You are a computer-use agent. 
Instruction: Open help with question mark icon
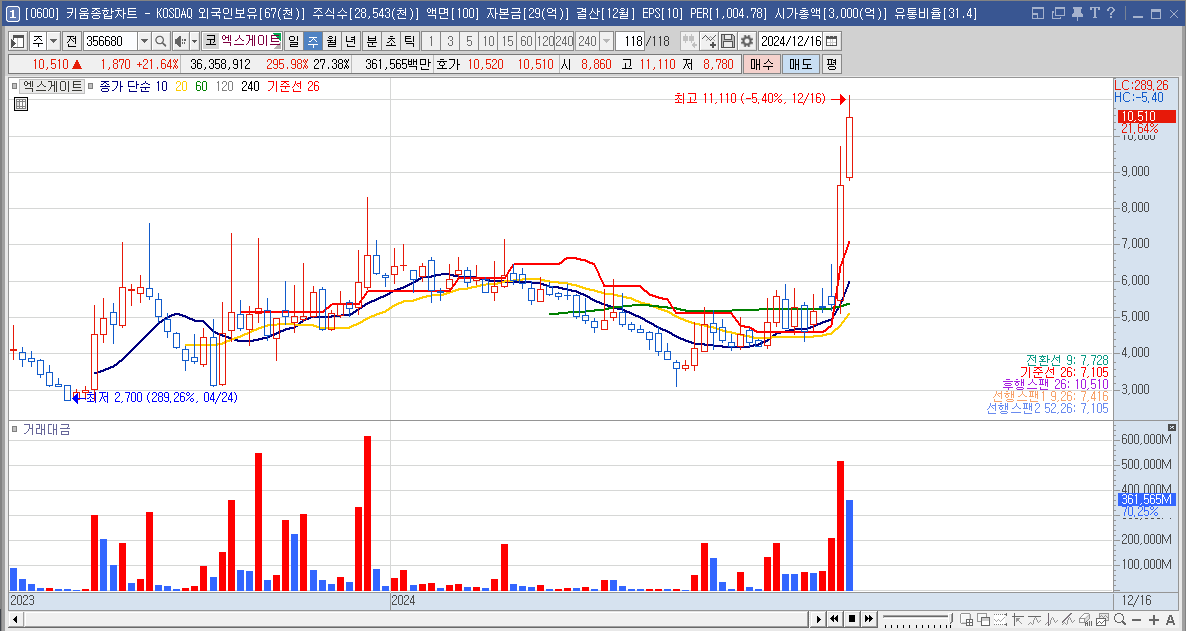click(1110, 13)
